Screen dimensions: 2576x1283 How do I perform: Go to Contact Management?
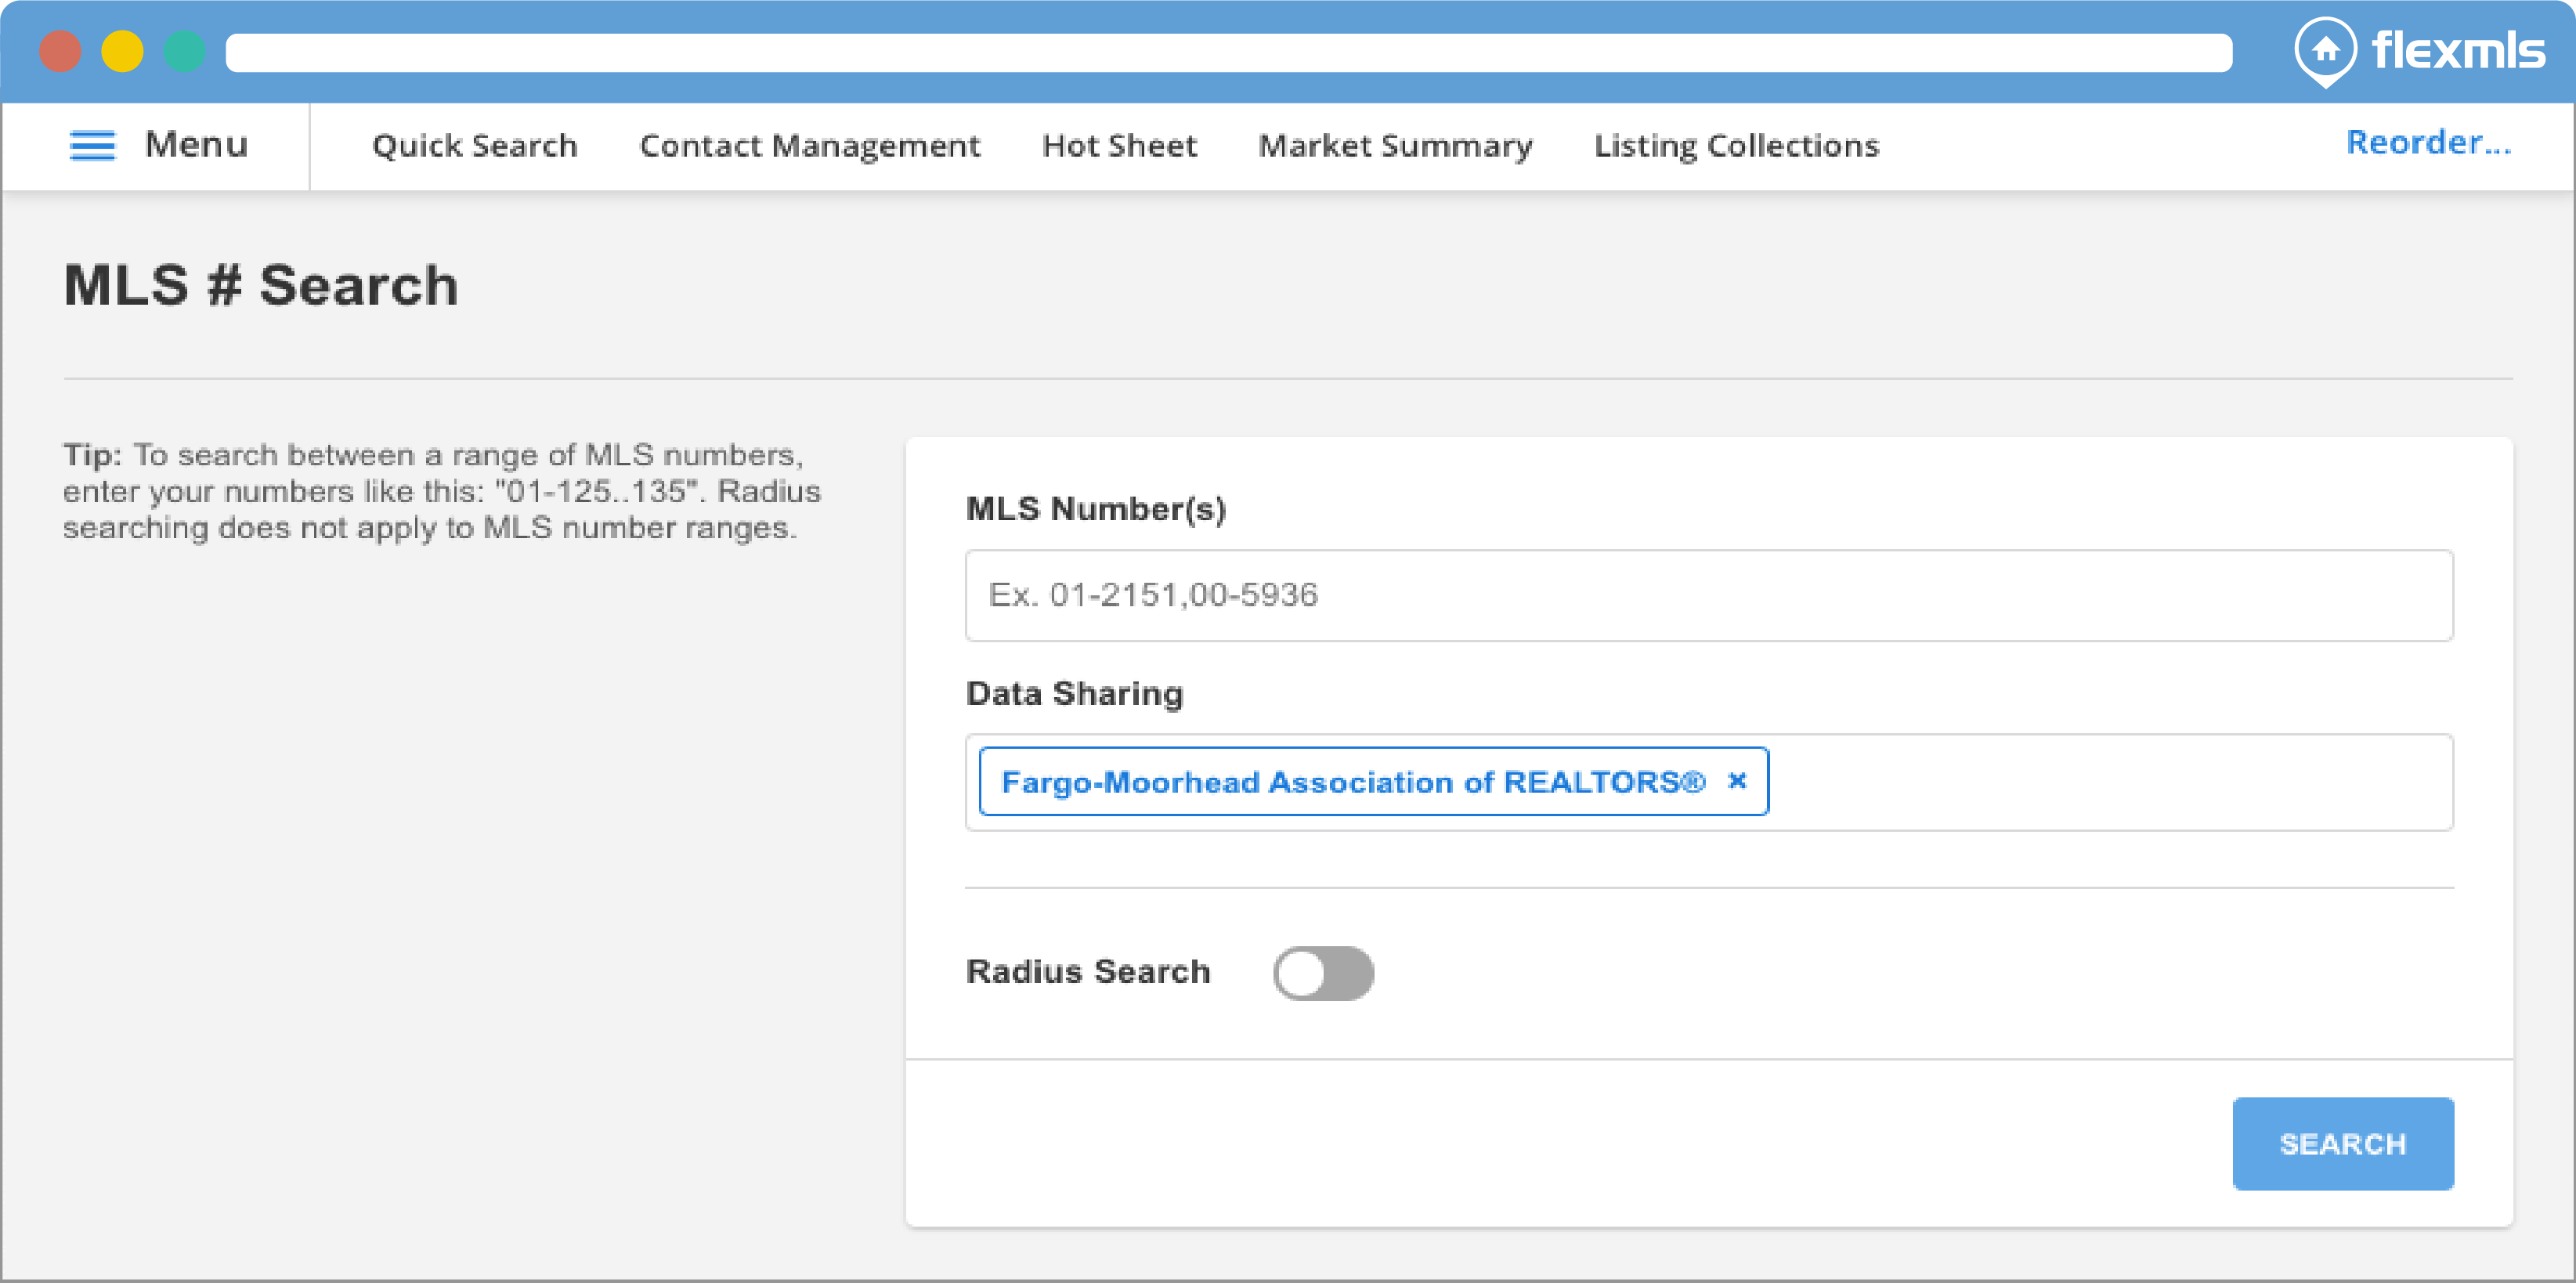809,146
